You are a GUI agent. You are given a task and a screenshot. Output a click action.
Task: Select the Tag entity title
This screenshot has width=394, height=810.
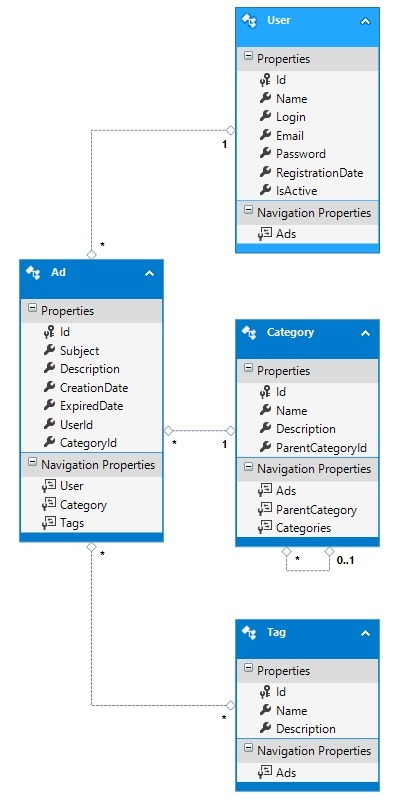tap(276, 632)
